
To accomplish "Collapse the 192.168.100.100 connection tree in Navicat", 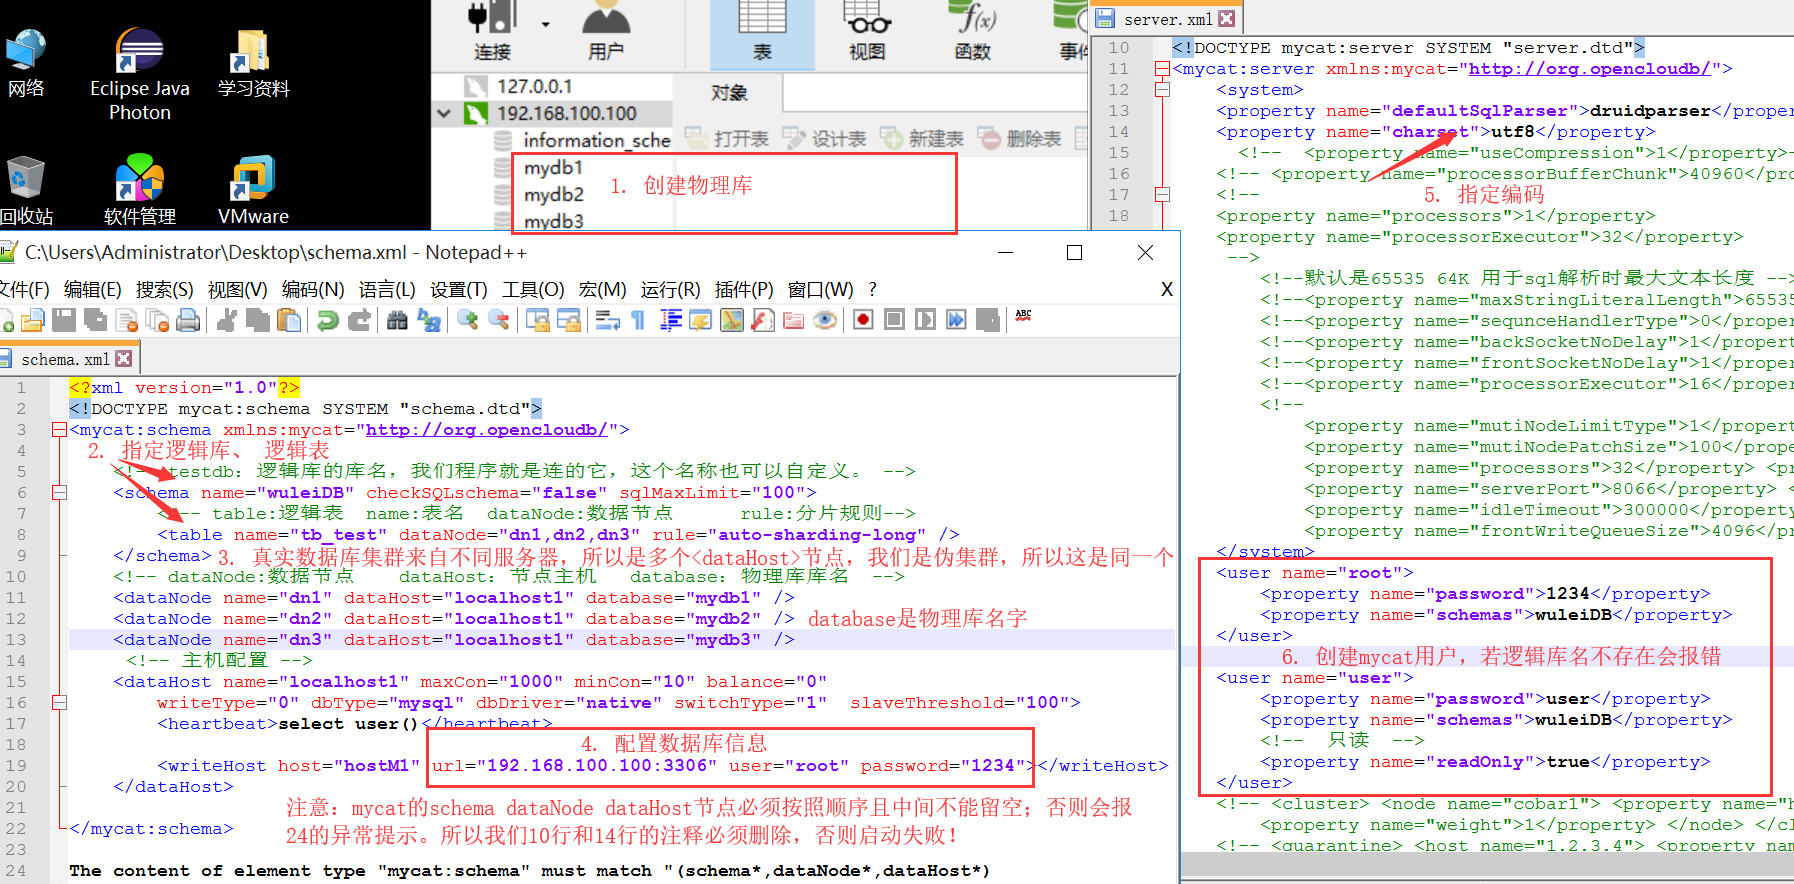I will click(x=444, y=113).
